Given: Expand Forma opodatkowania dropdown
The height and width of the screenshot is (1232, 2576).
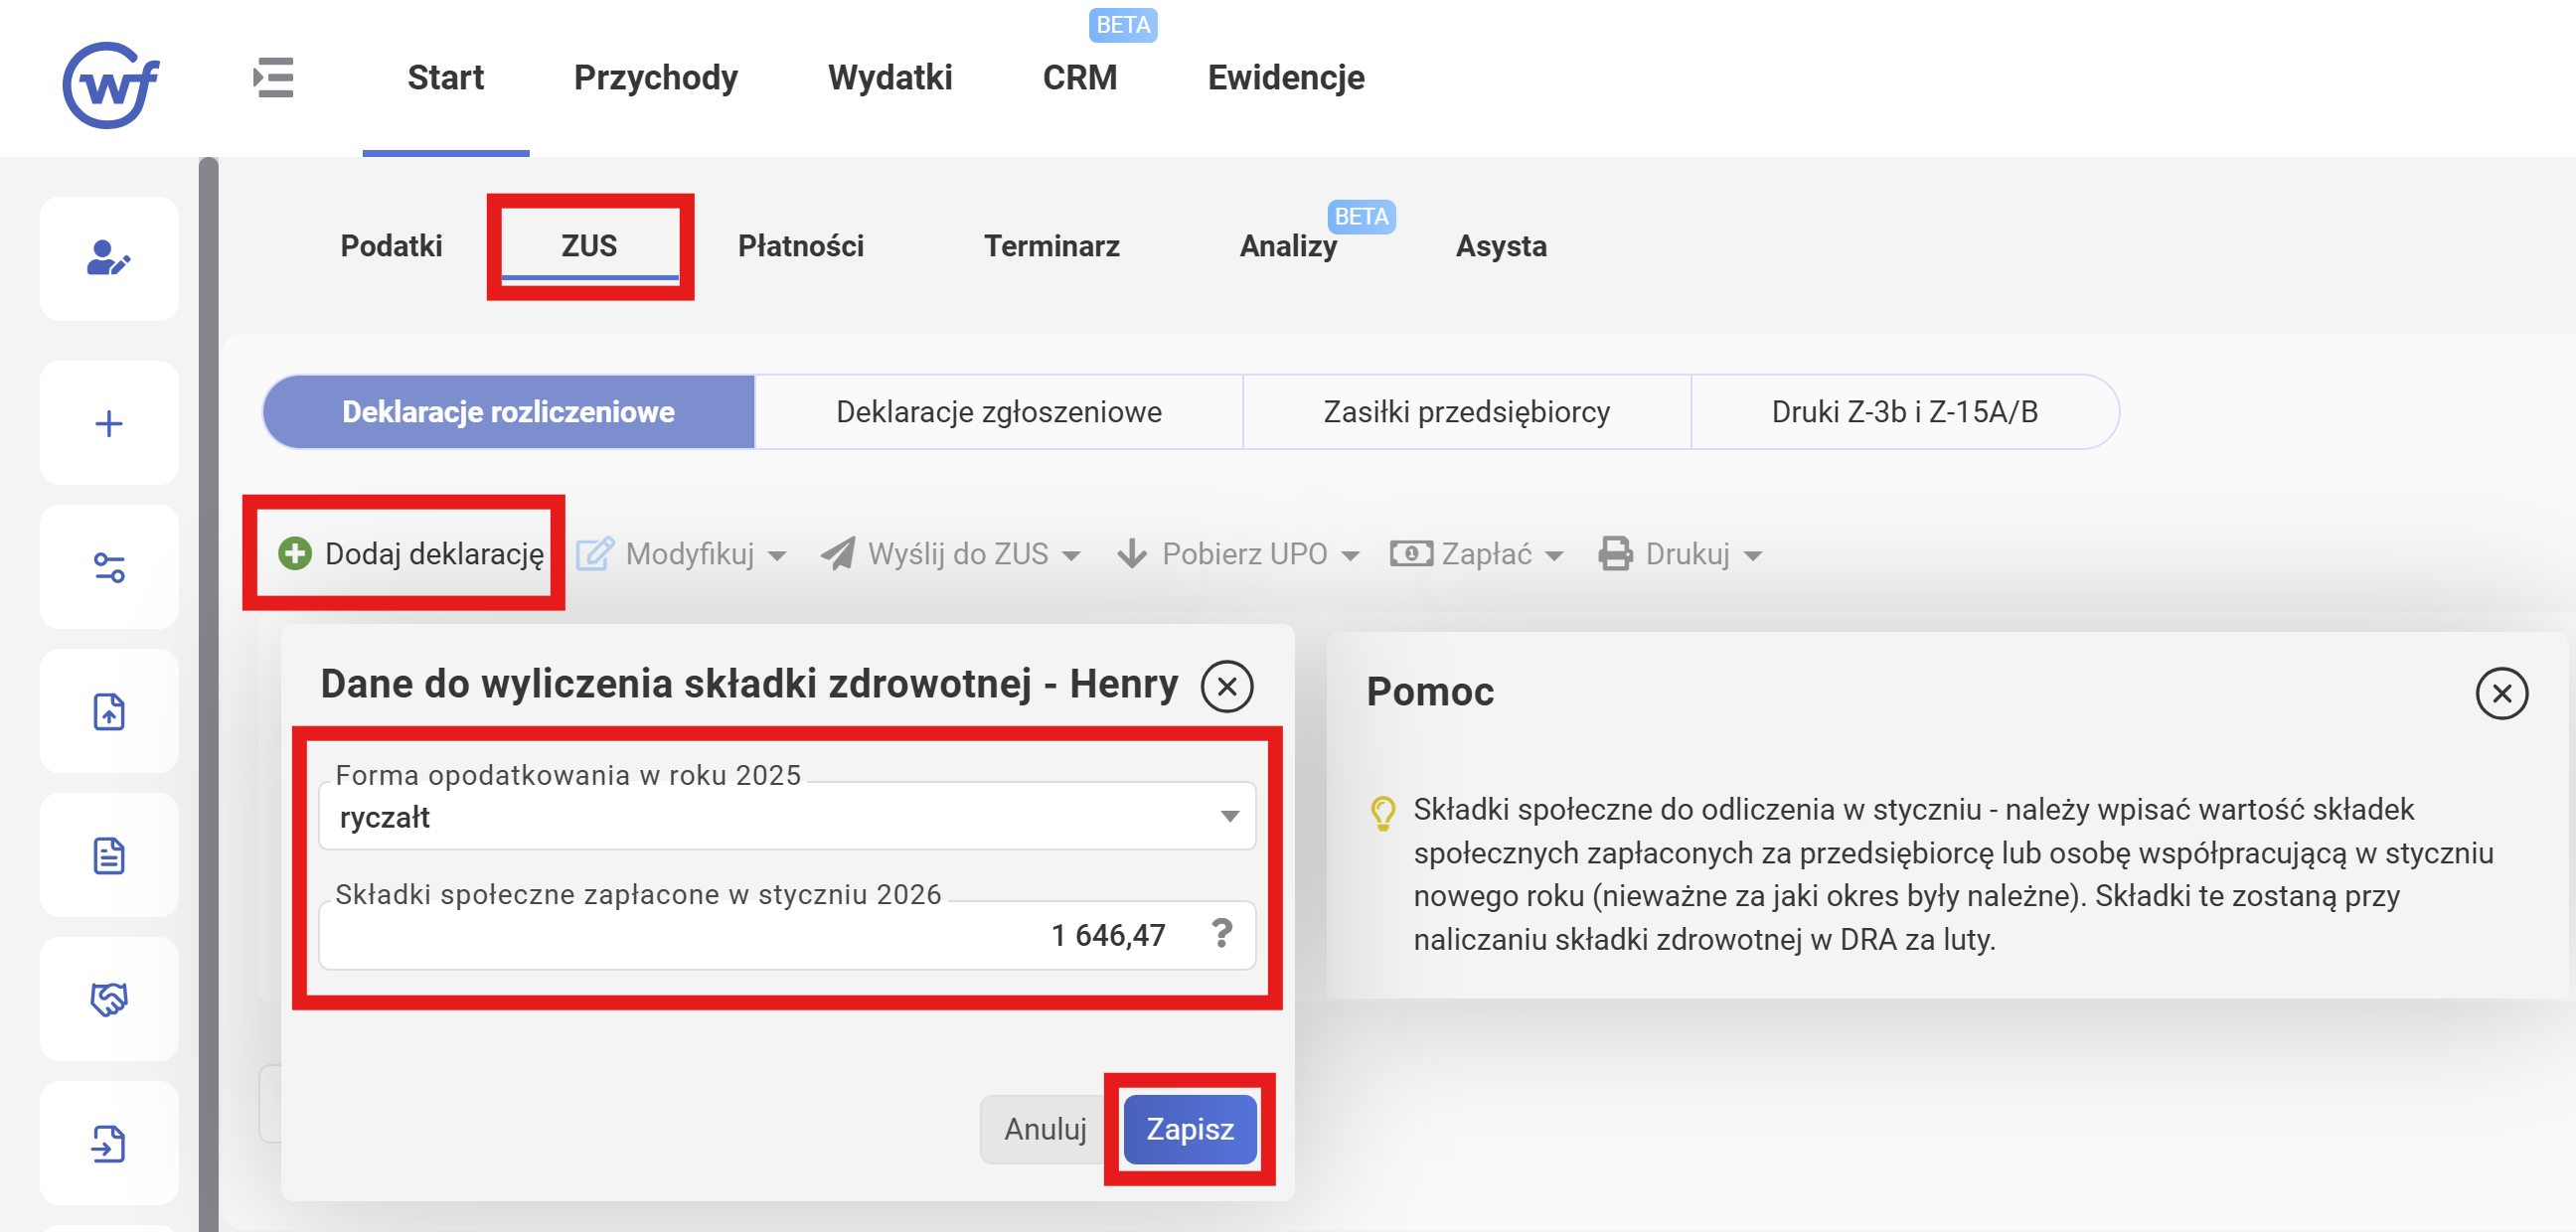Looking at the screenshot, I should (x=1229, y=817).
